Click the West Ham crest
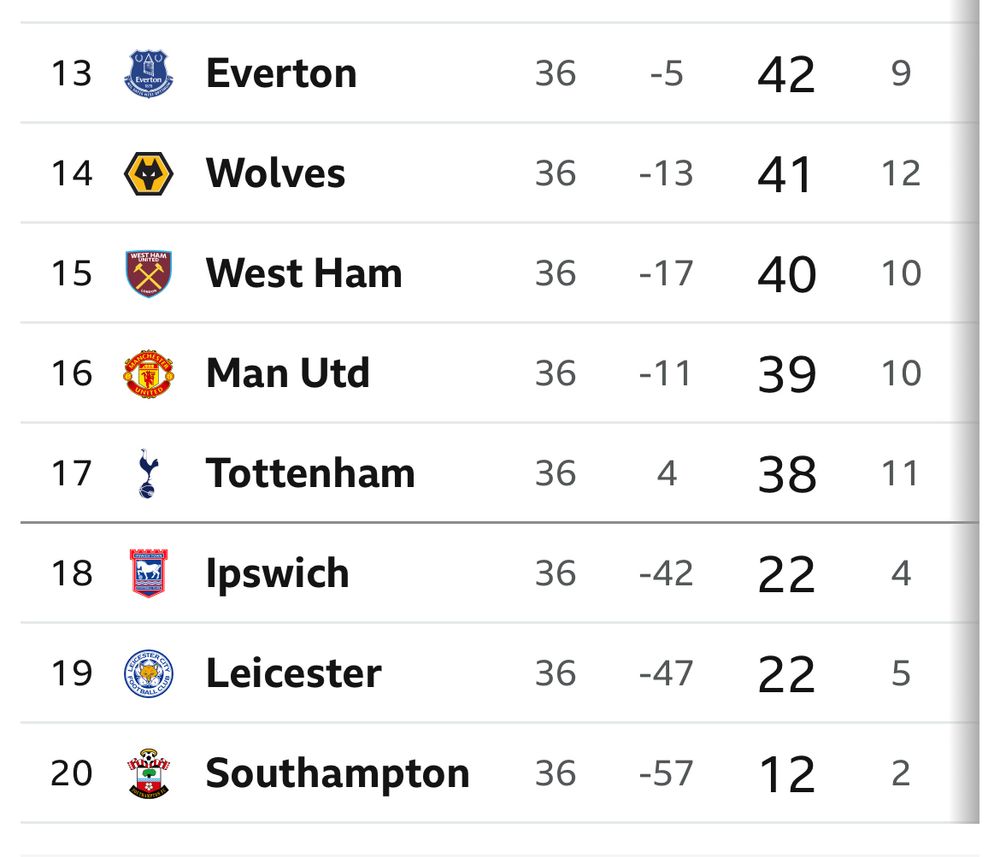1000x857 pixels. pyautogui.click(x=149, y=274)
